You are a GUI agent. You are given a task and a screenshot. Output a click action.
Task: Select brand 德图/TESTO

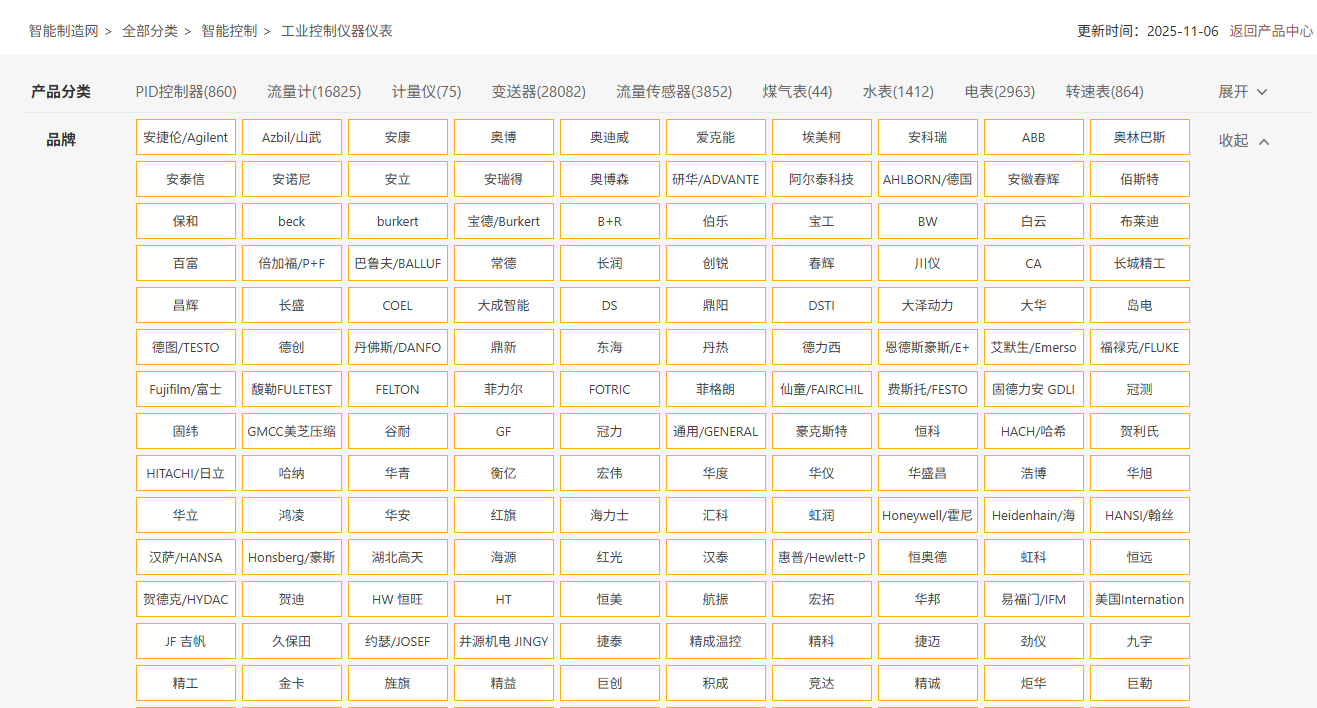186,348
